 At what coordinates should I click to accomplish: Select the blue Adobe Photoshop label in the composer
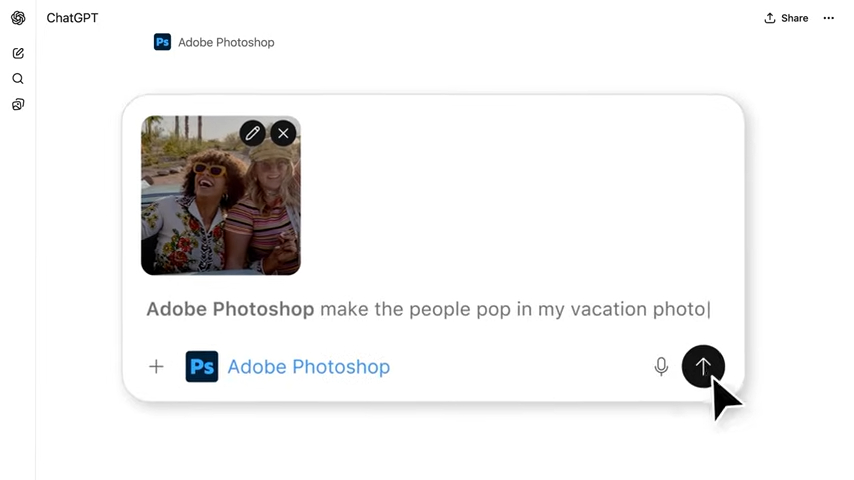pyautogui.click(x=308, y=367)
